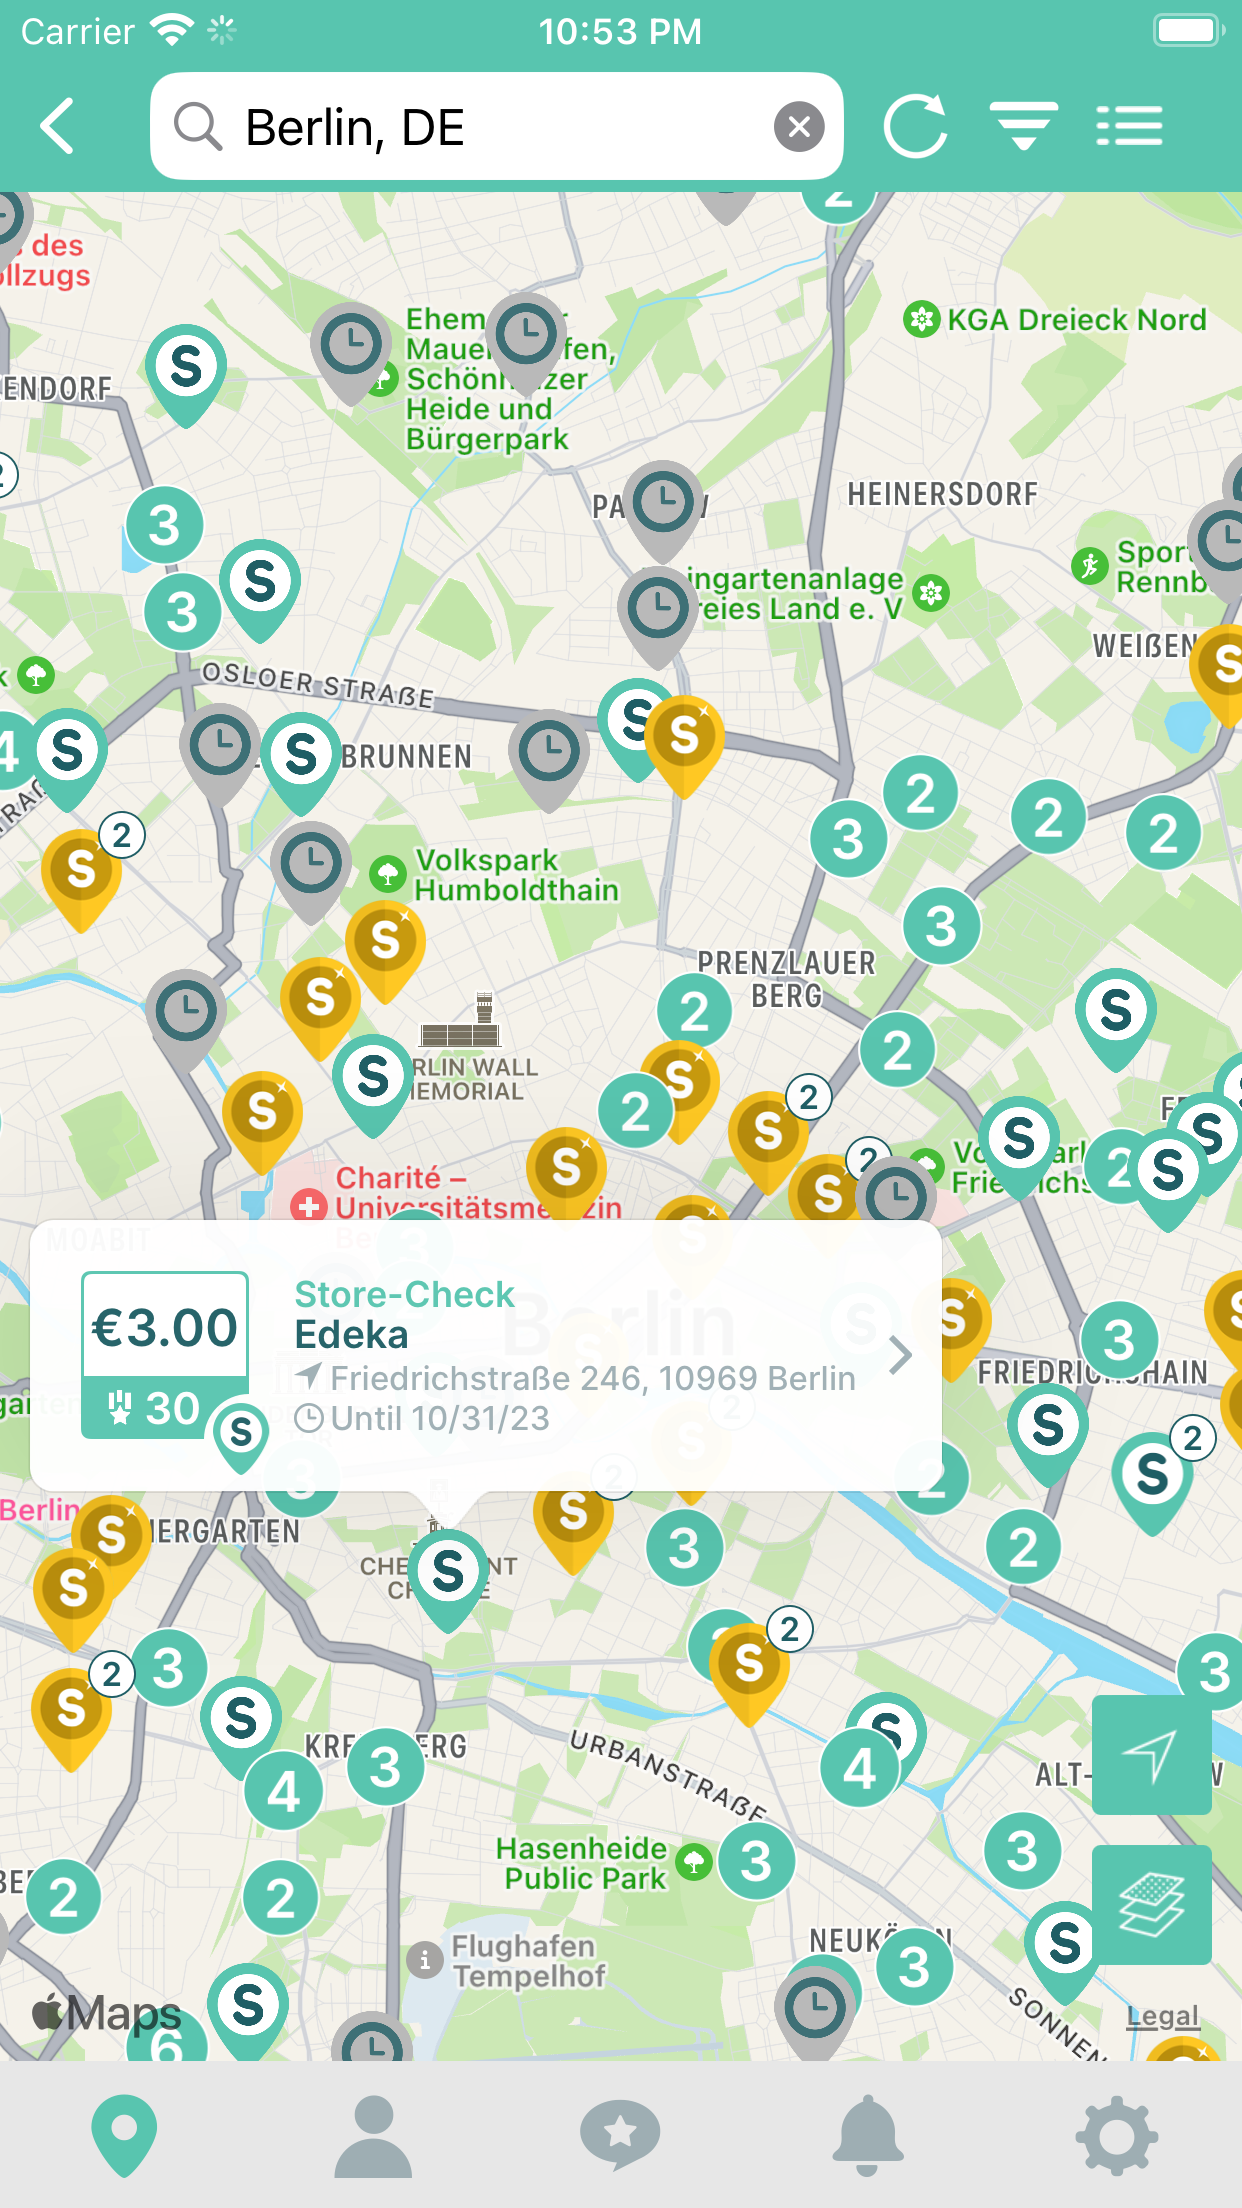Image resolution: width=1242 pixels, height=2208 pixels.
Task: Refresh the map results
Action: point(916,126)
